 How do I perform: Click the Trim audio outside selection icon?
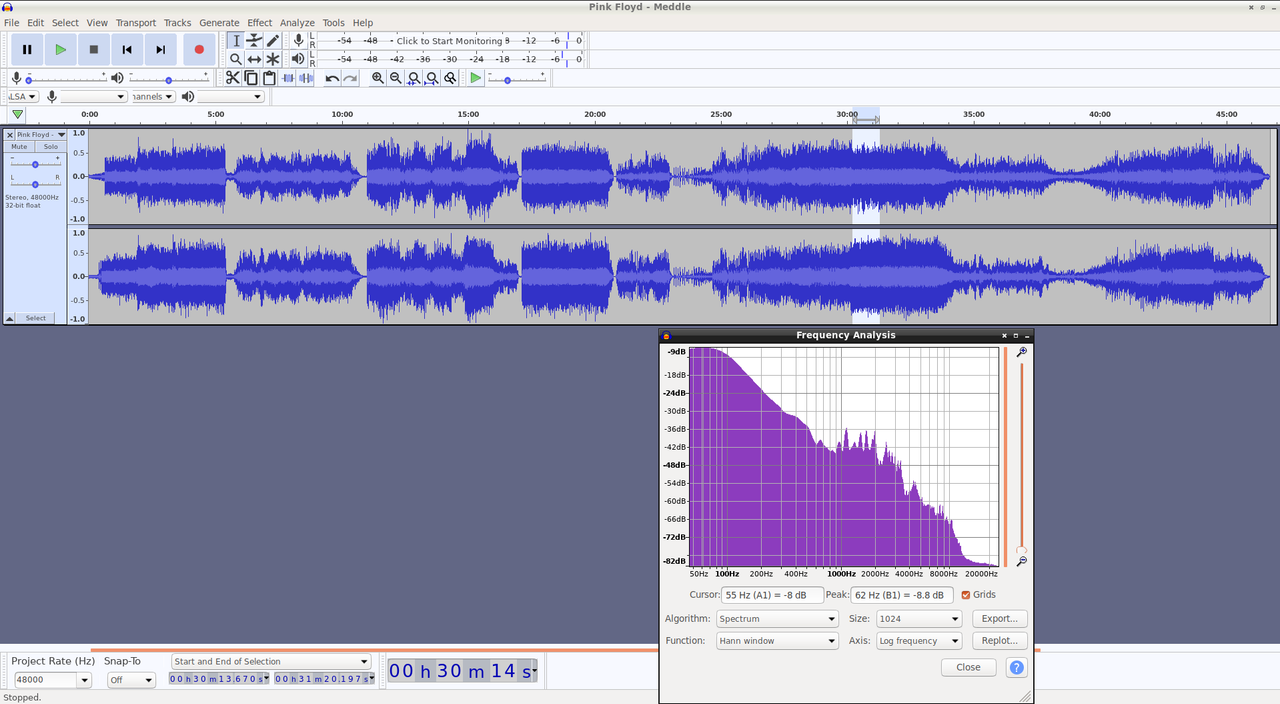tap(288, 78)
